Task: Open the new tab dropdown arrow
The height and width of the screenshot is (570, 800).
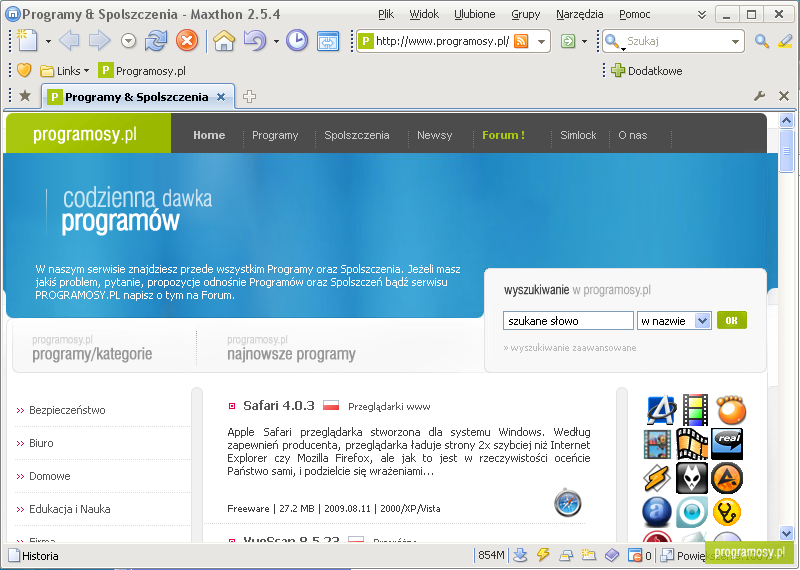Action: coord(48,41)
